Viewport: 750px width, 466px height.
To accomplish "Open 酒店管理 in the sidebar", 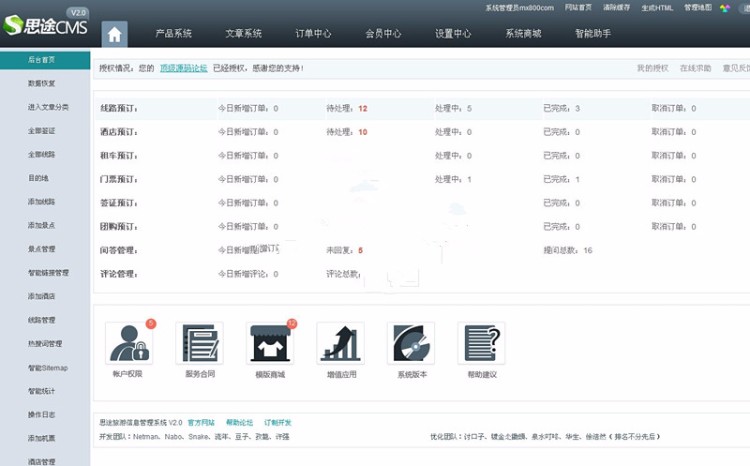I will click(42, 462).
